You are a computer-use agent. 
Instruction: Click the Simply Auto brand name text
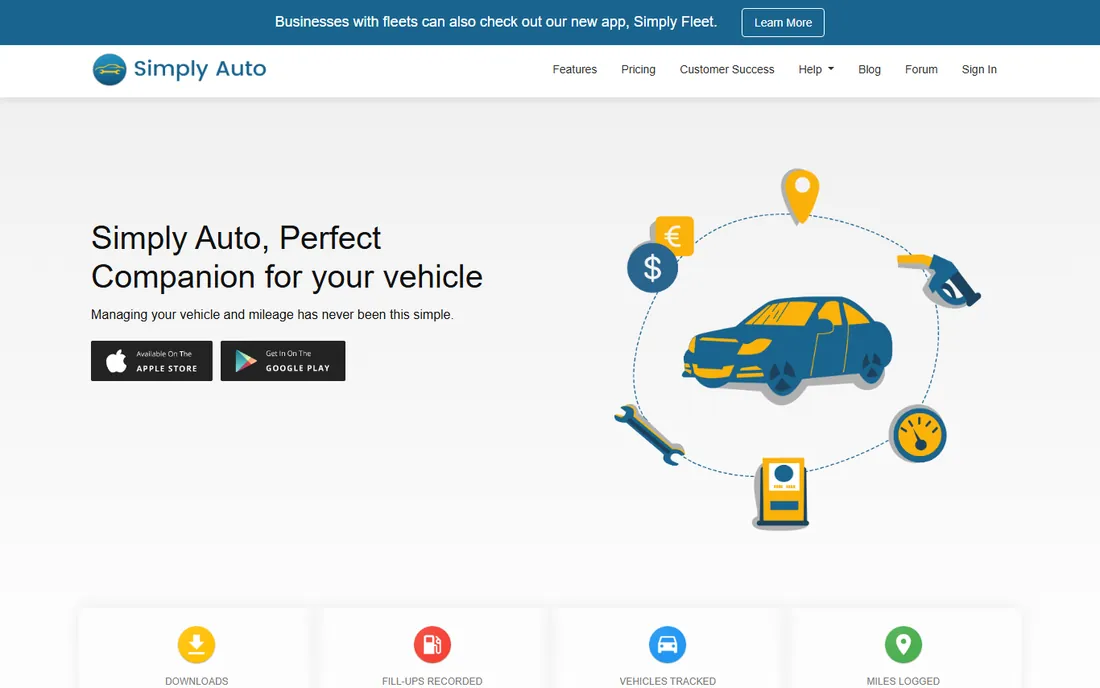coord(200,69)
